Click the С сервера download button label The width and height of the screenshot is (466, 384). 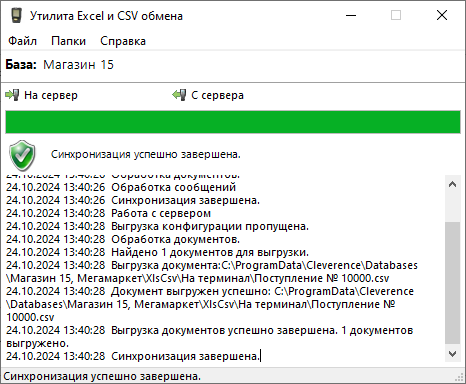point(217,95)
